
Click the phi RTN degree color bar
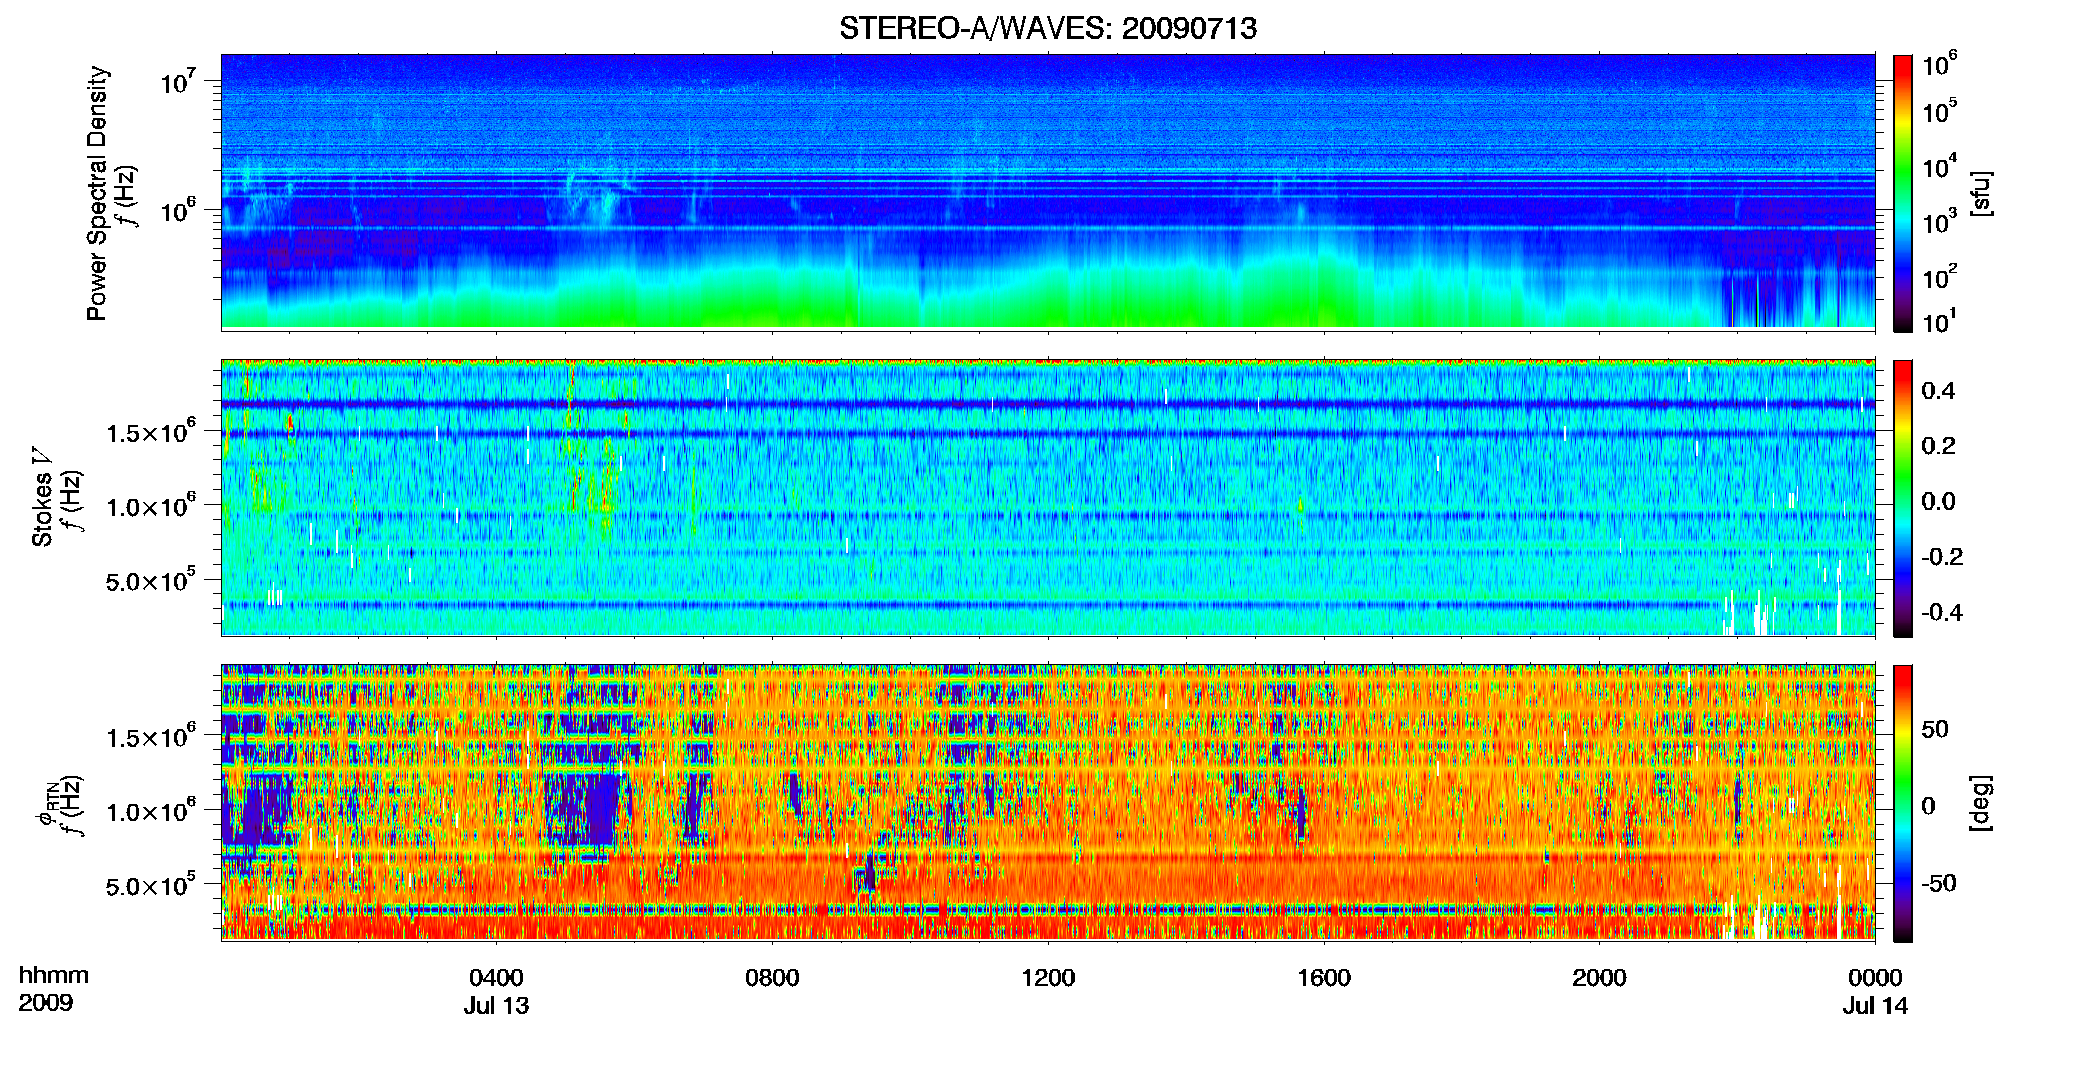(x=1903, y=803)
